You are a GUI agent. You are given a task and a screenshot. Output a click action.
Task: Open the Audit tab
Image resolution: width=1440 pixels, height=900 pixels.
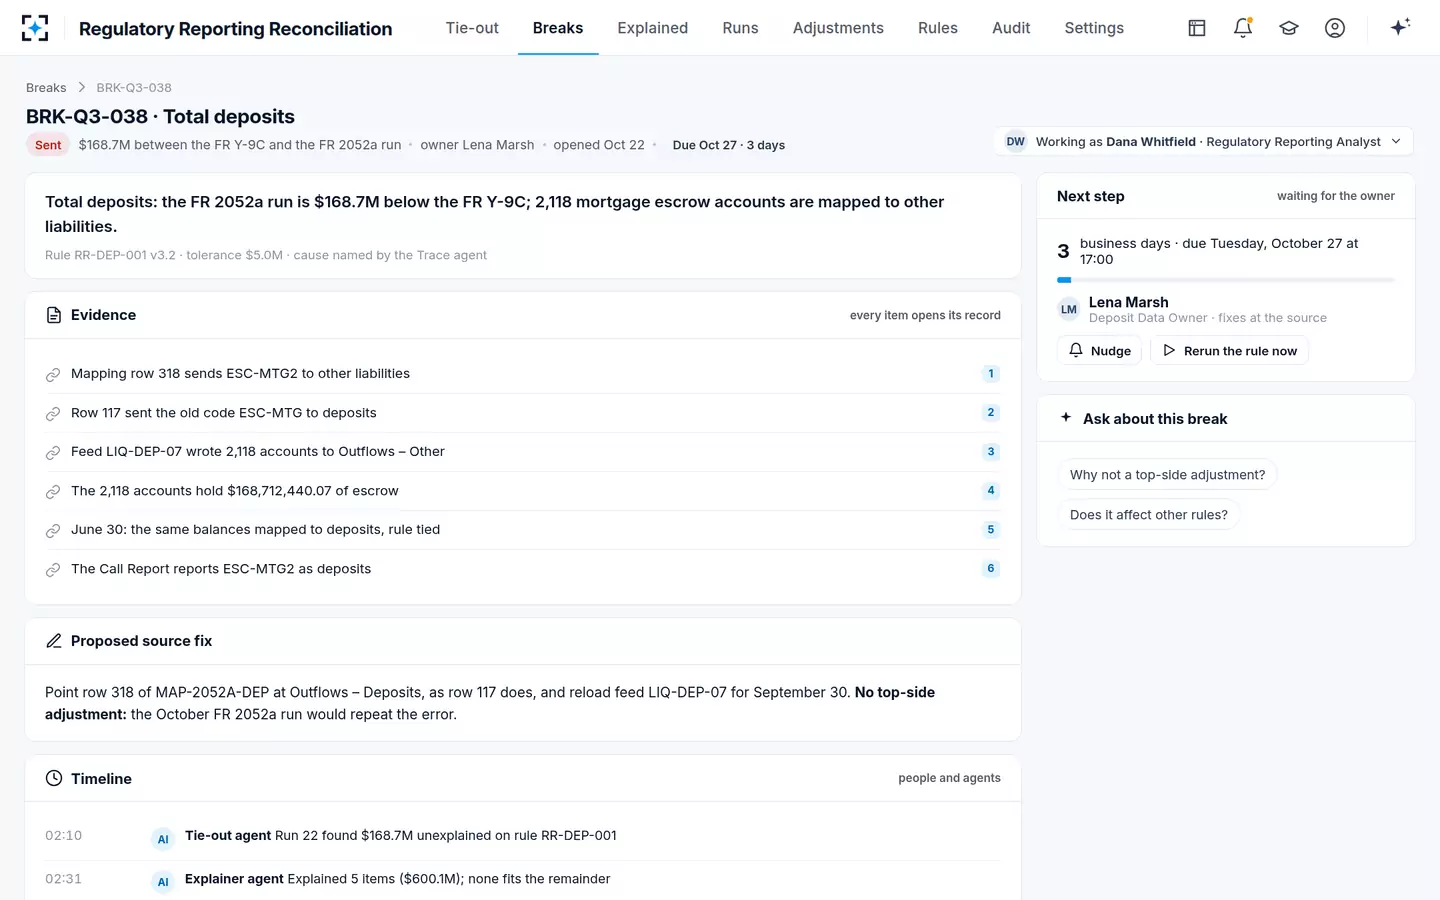click(x=1011, y=28)
